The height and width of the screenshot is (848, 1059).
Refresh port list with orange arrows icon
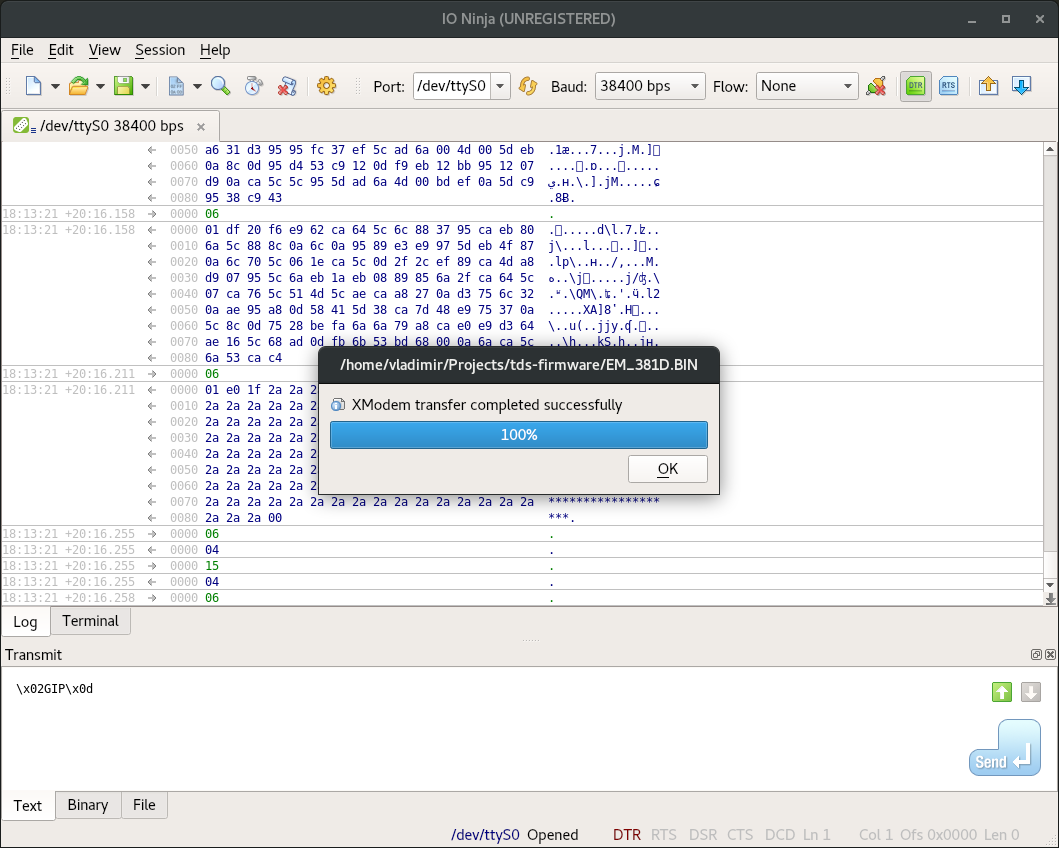tap(527, 86)
